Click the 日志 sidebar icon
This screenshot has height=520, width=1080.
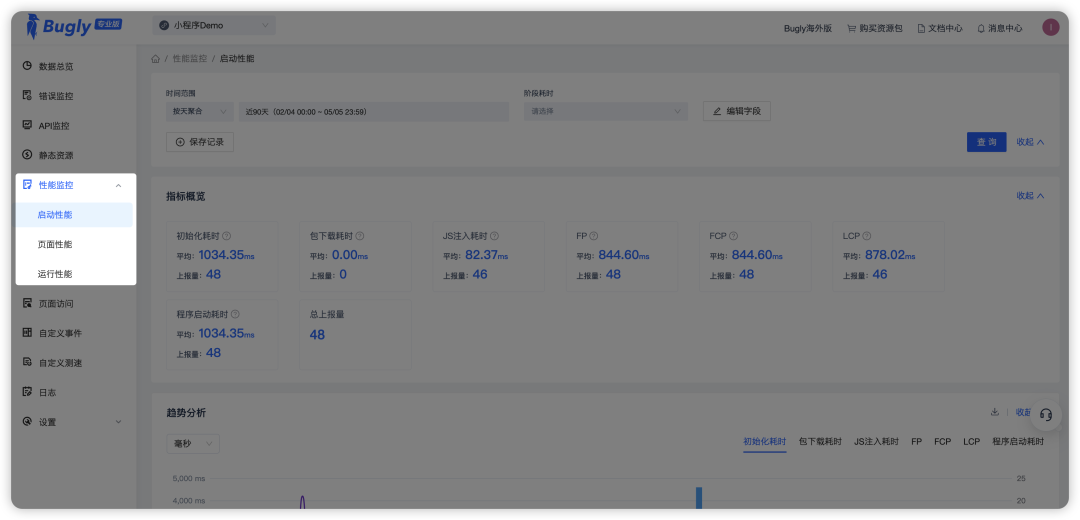(x=28, y=392)
